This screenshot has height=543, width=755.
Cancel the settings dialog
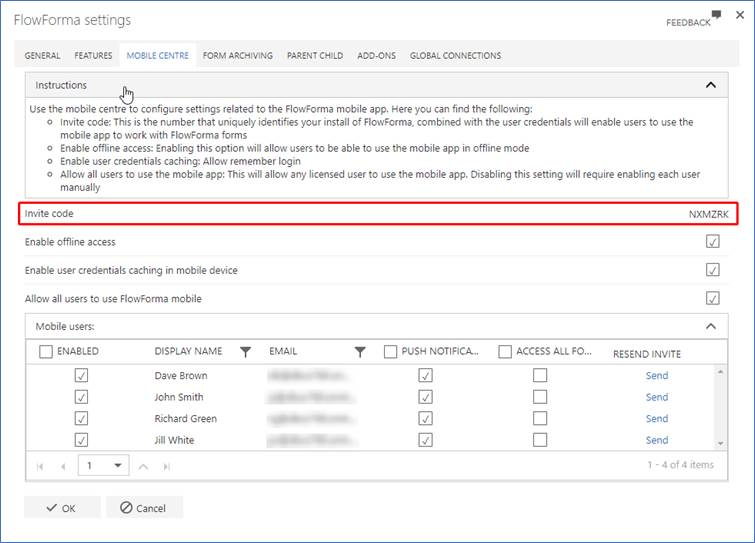click(x=144, y=508)
